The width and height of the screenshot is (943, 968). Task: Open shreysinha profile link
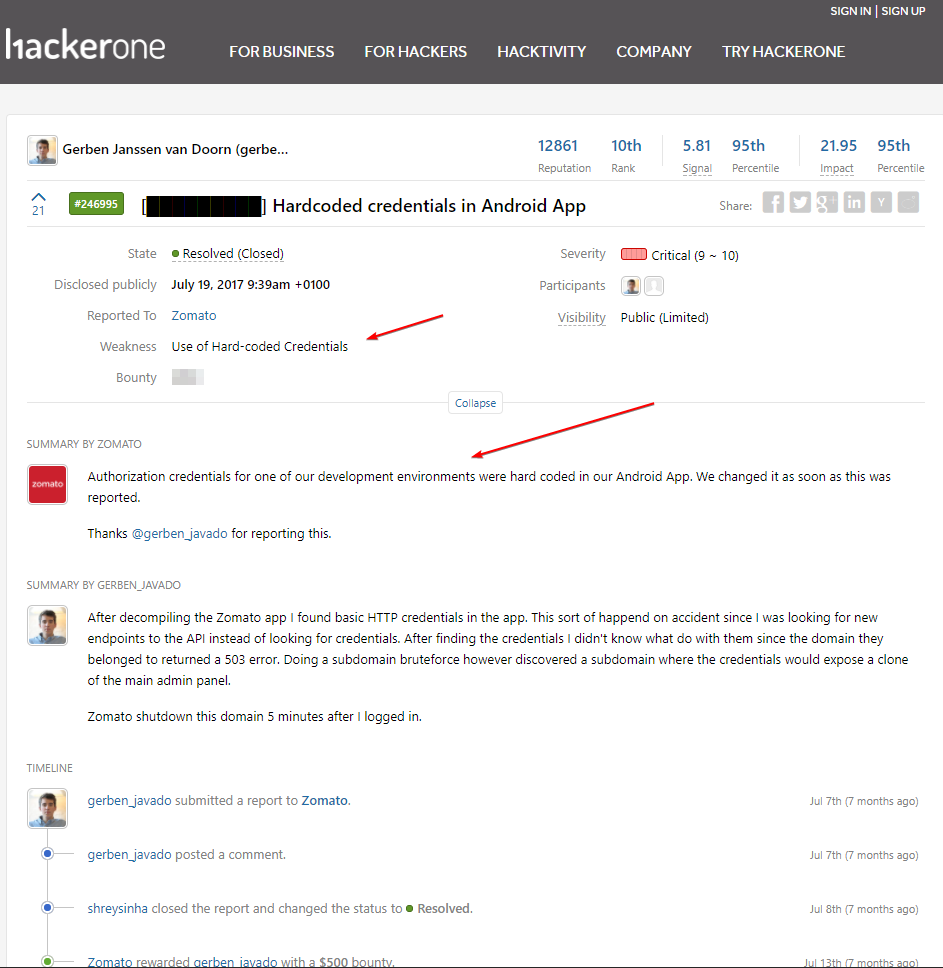pyautogui.click(x=117, y=909)
